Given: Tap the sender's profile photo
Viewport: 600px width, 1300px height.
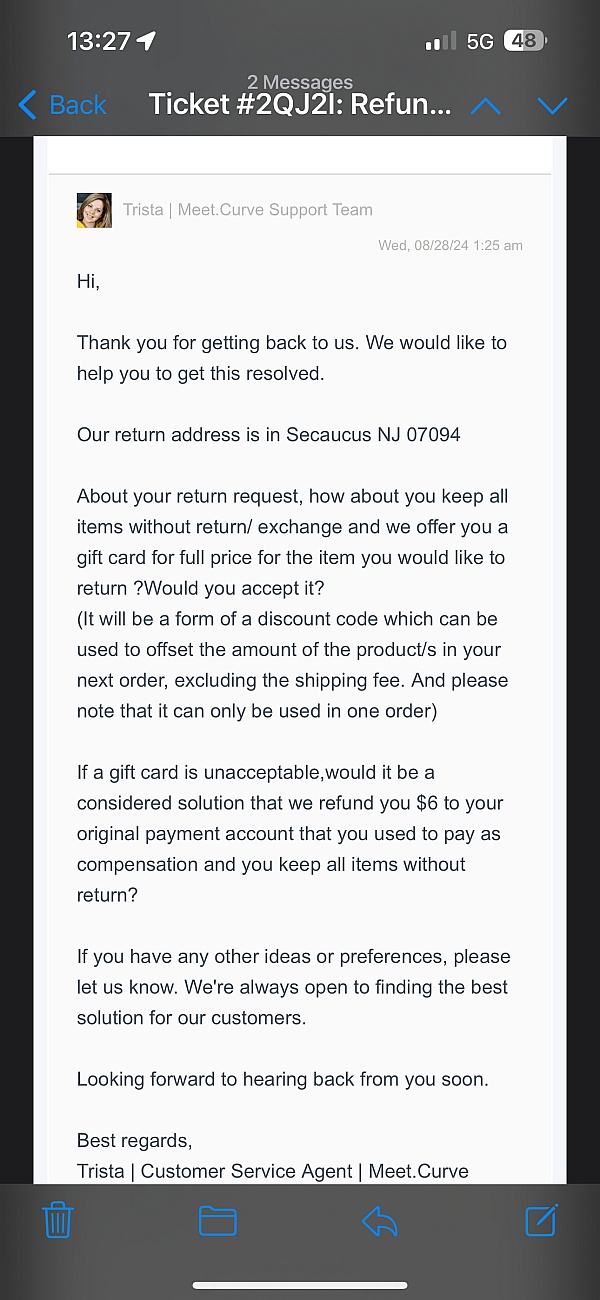Looking at the screenshot, I should (x=94, y=210).
